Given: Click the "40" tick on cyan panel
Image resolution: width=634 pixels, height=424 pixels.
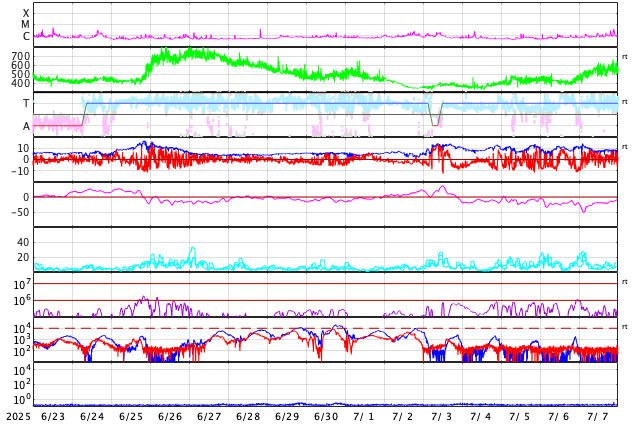Looking at the screenshot, I should coord(23,243).
